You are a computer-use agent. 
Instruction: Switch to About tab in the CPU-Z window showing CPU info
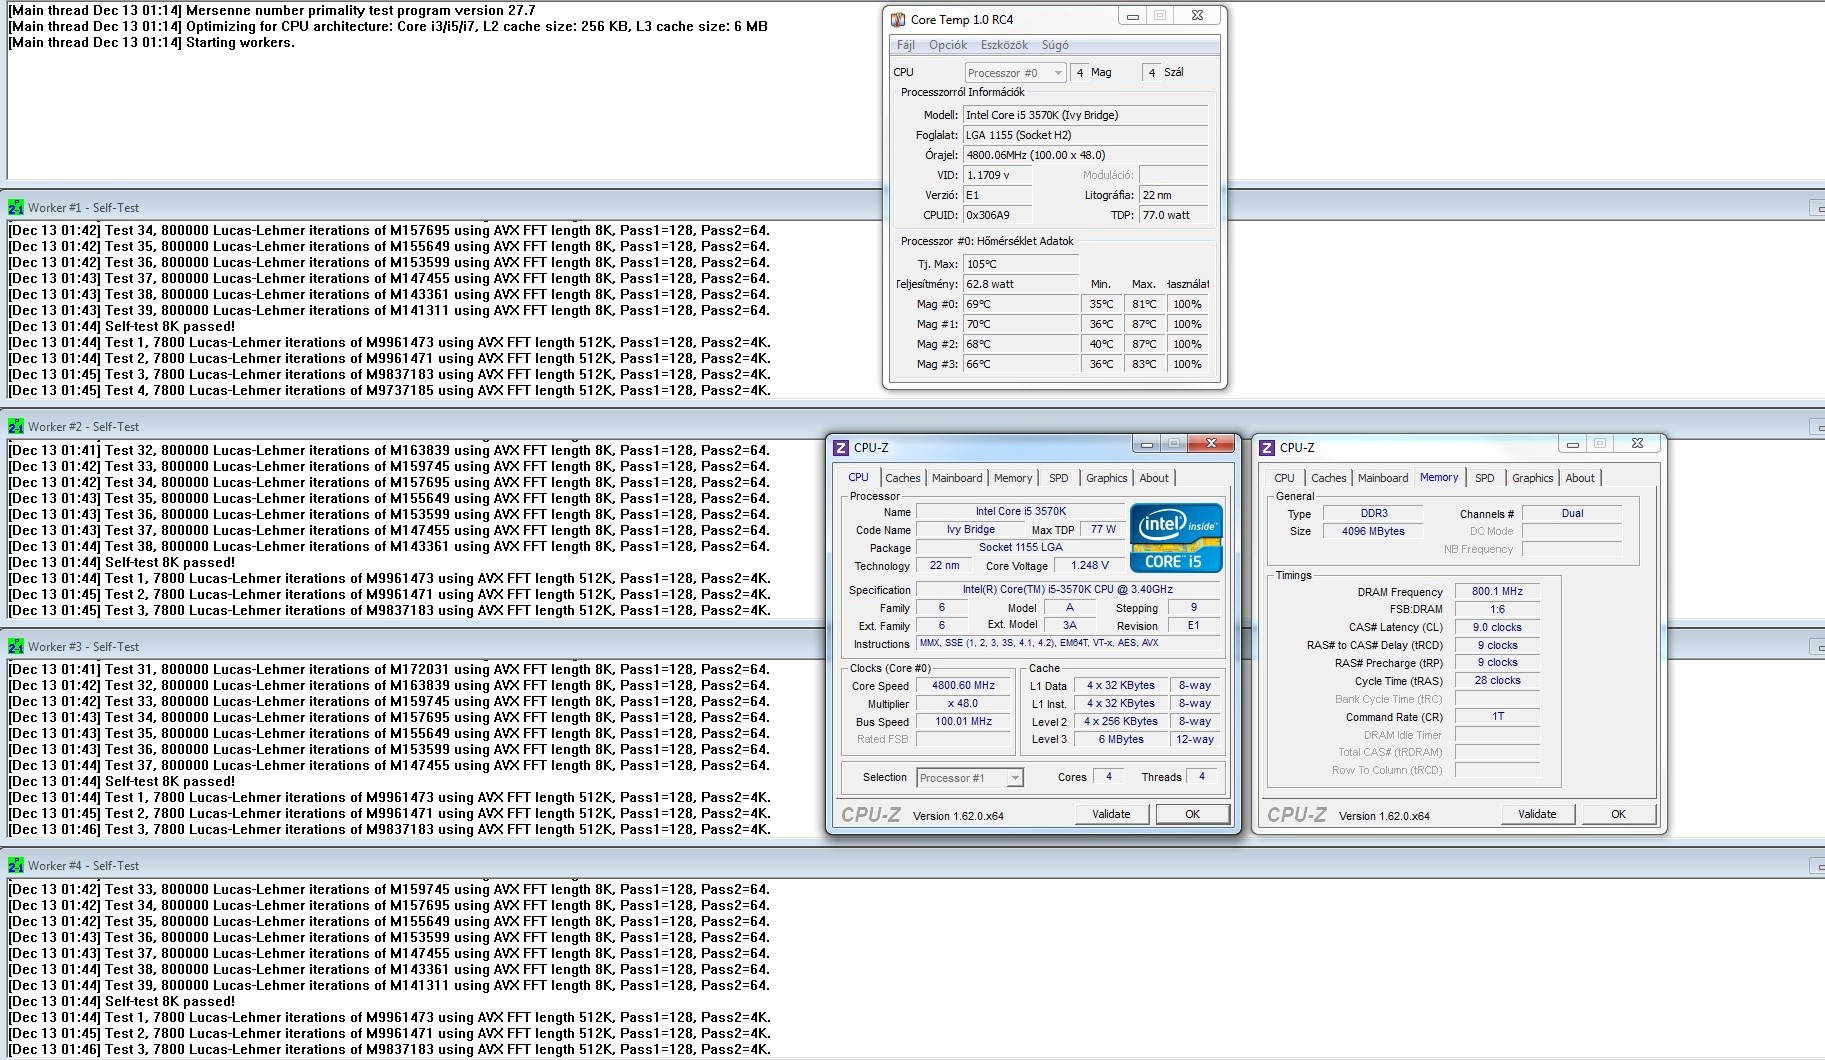[1154, 478]
